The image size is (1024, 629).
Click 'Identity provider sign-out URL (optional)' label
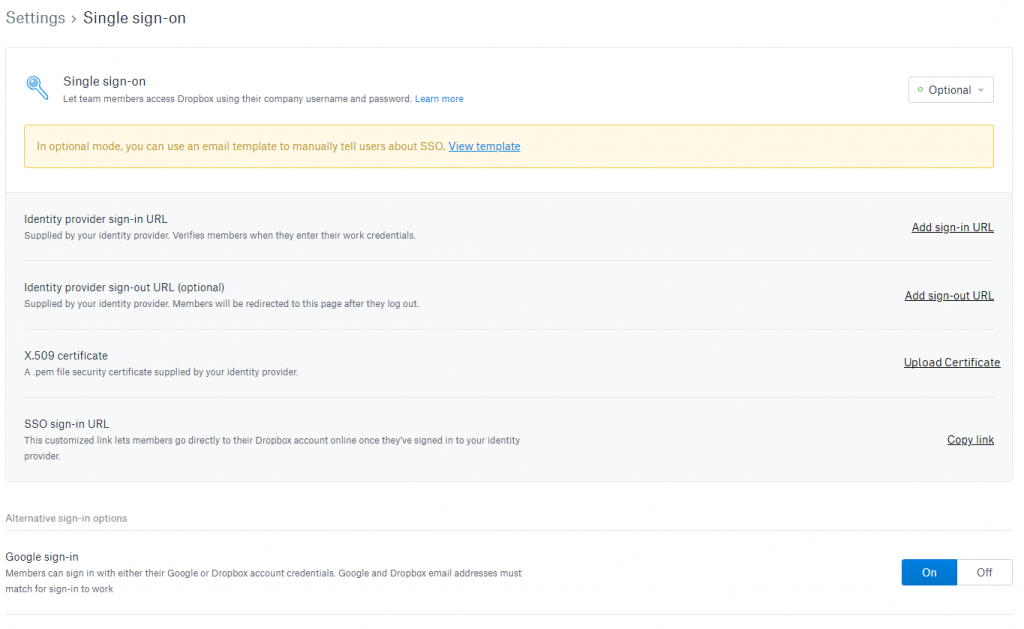(x=124, y=287)
